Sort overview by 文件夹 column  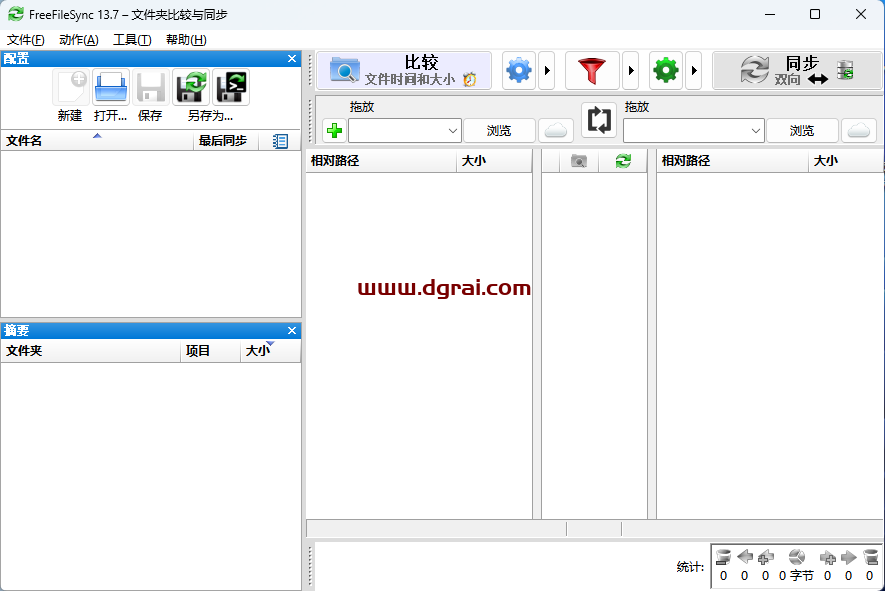tap(91, 351)
